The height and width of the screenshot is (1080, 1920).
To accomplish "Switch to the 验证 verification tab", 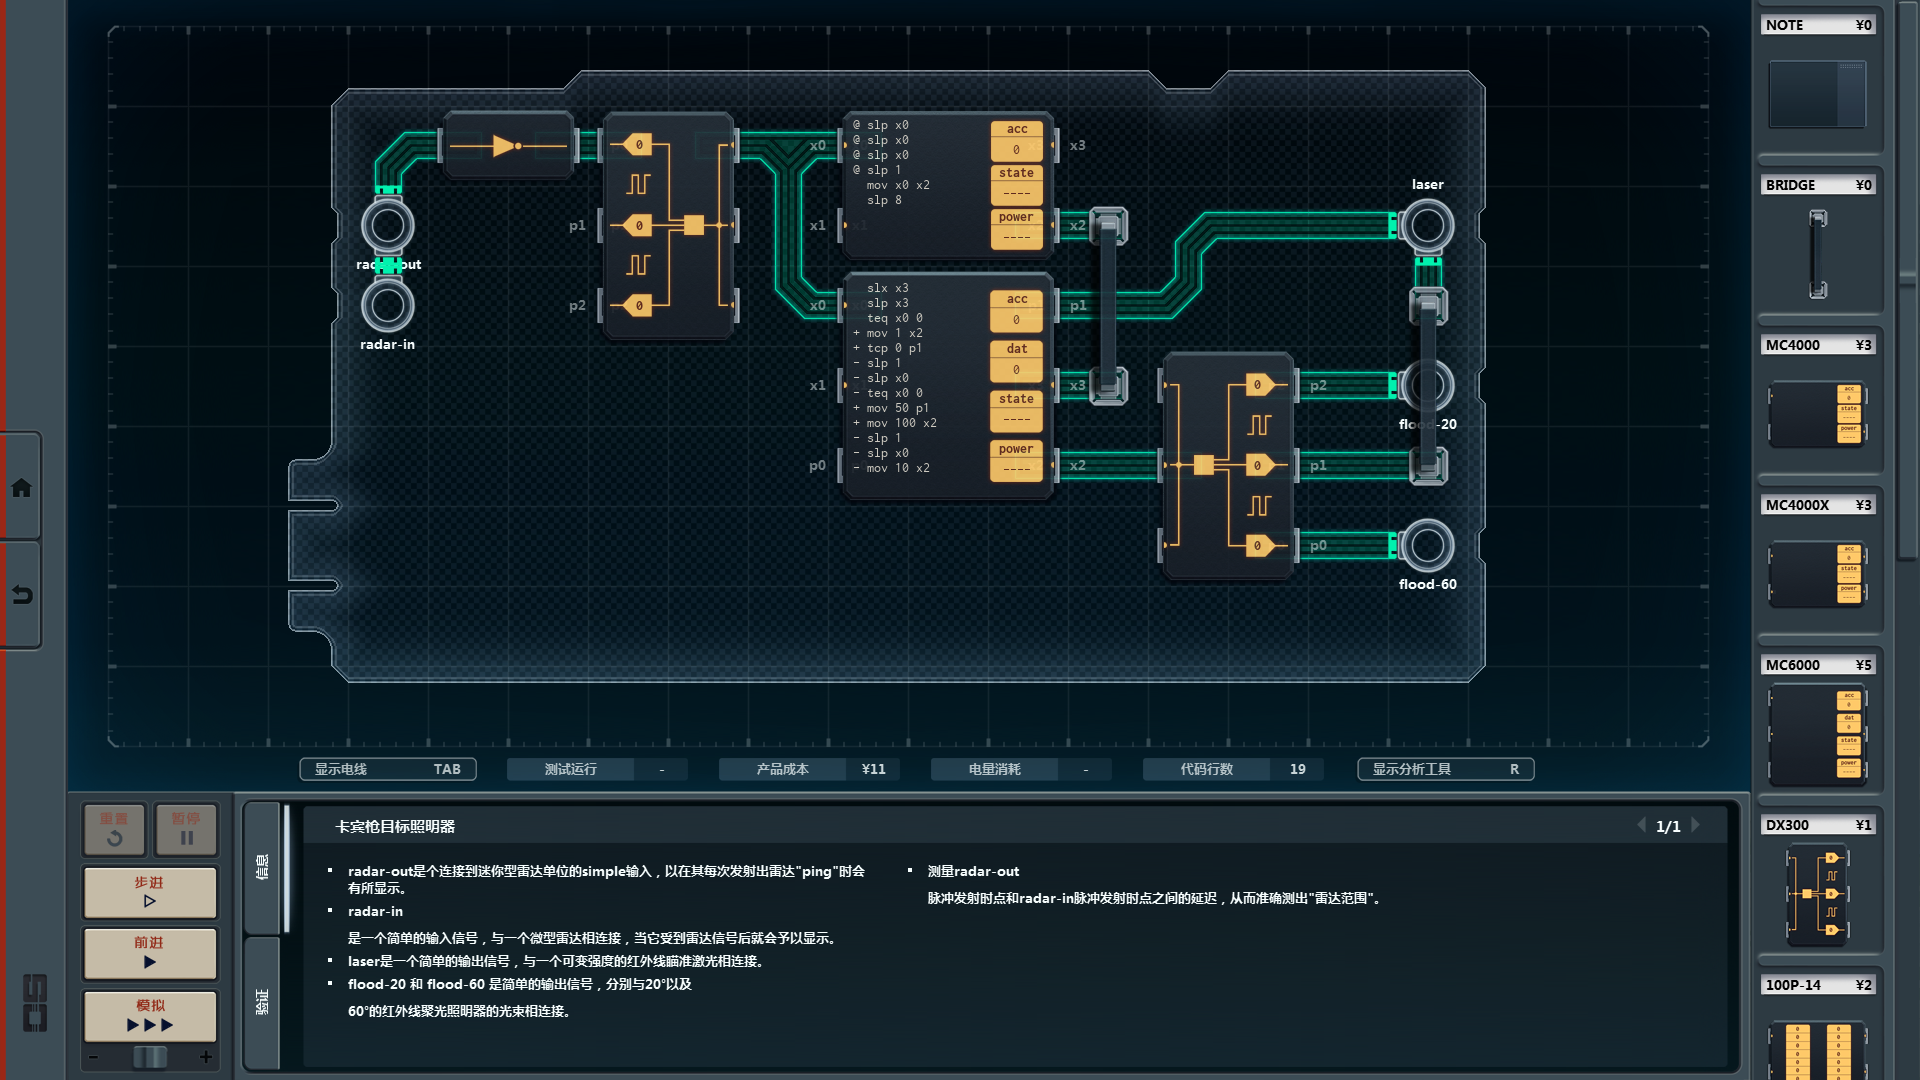I will coord(262,1001).
